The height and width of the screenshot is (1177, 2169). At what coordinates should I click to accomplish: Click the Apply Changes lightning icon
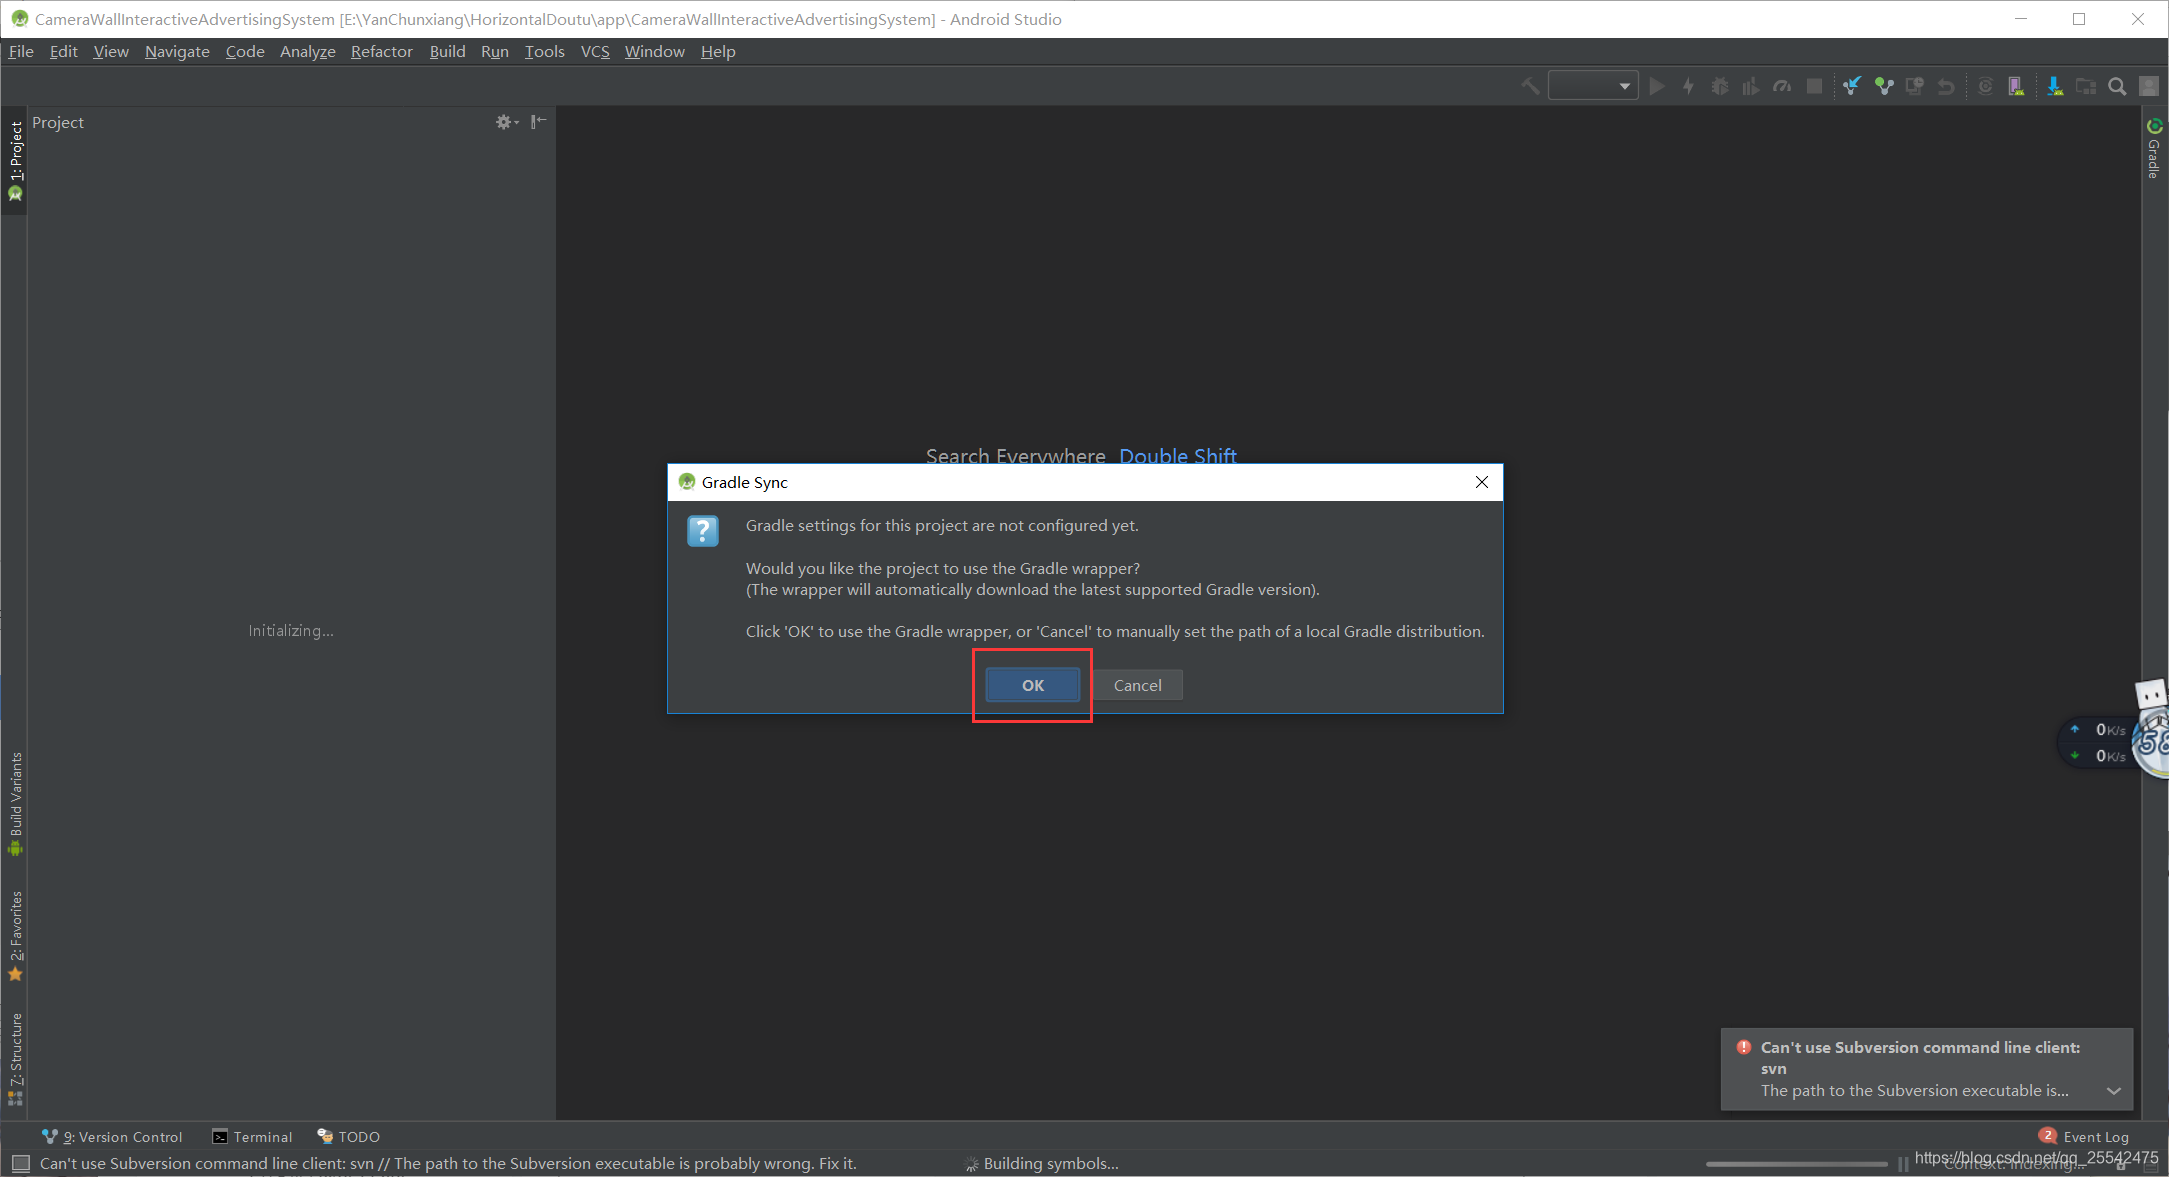pos(1688,86)
